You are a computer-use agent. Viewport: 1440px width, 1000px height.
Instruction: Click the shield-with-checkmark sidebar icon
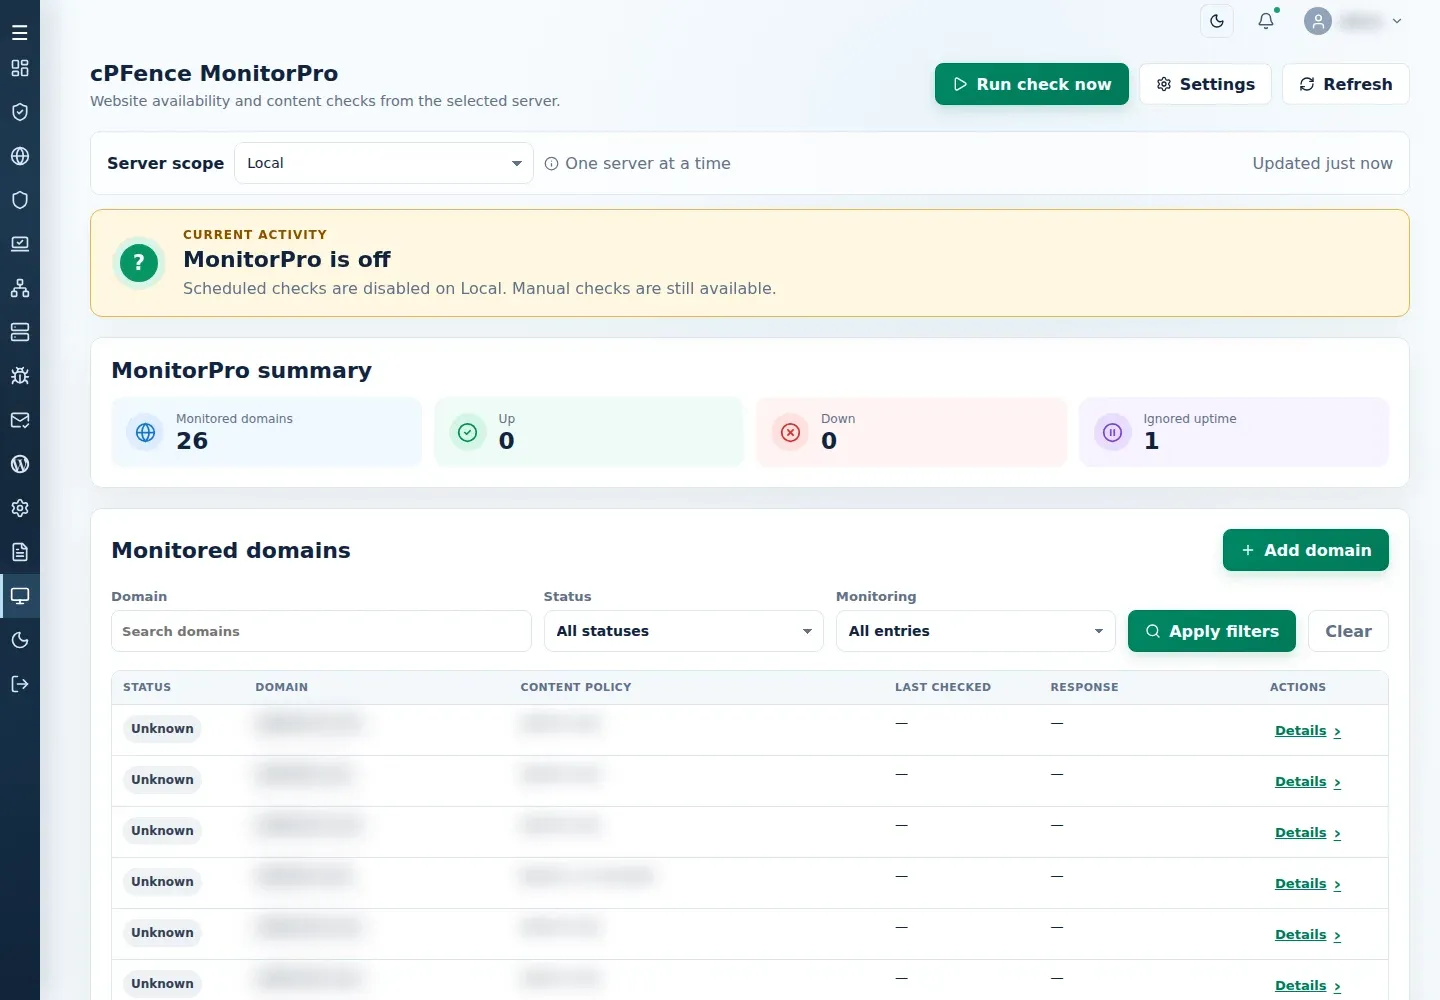tap(20, 112)
